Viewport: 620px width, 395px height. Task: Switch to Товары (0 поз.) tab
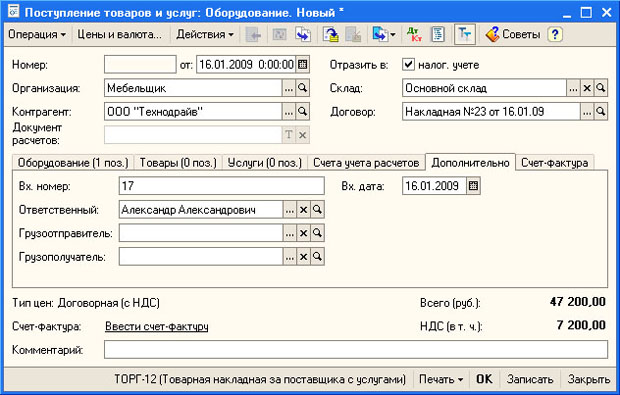point(178,163)
